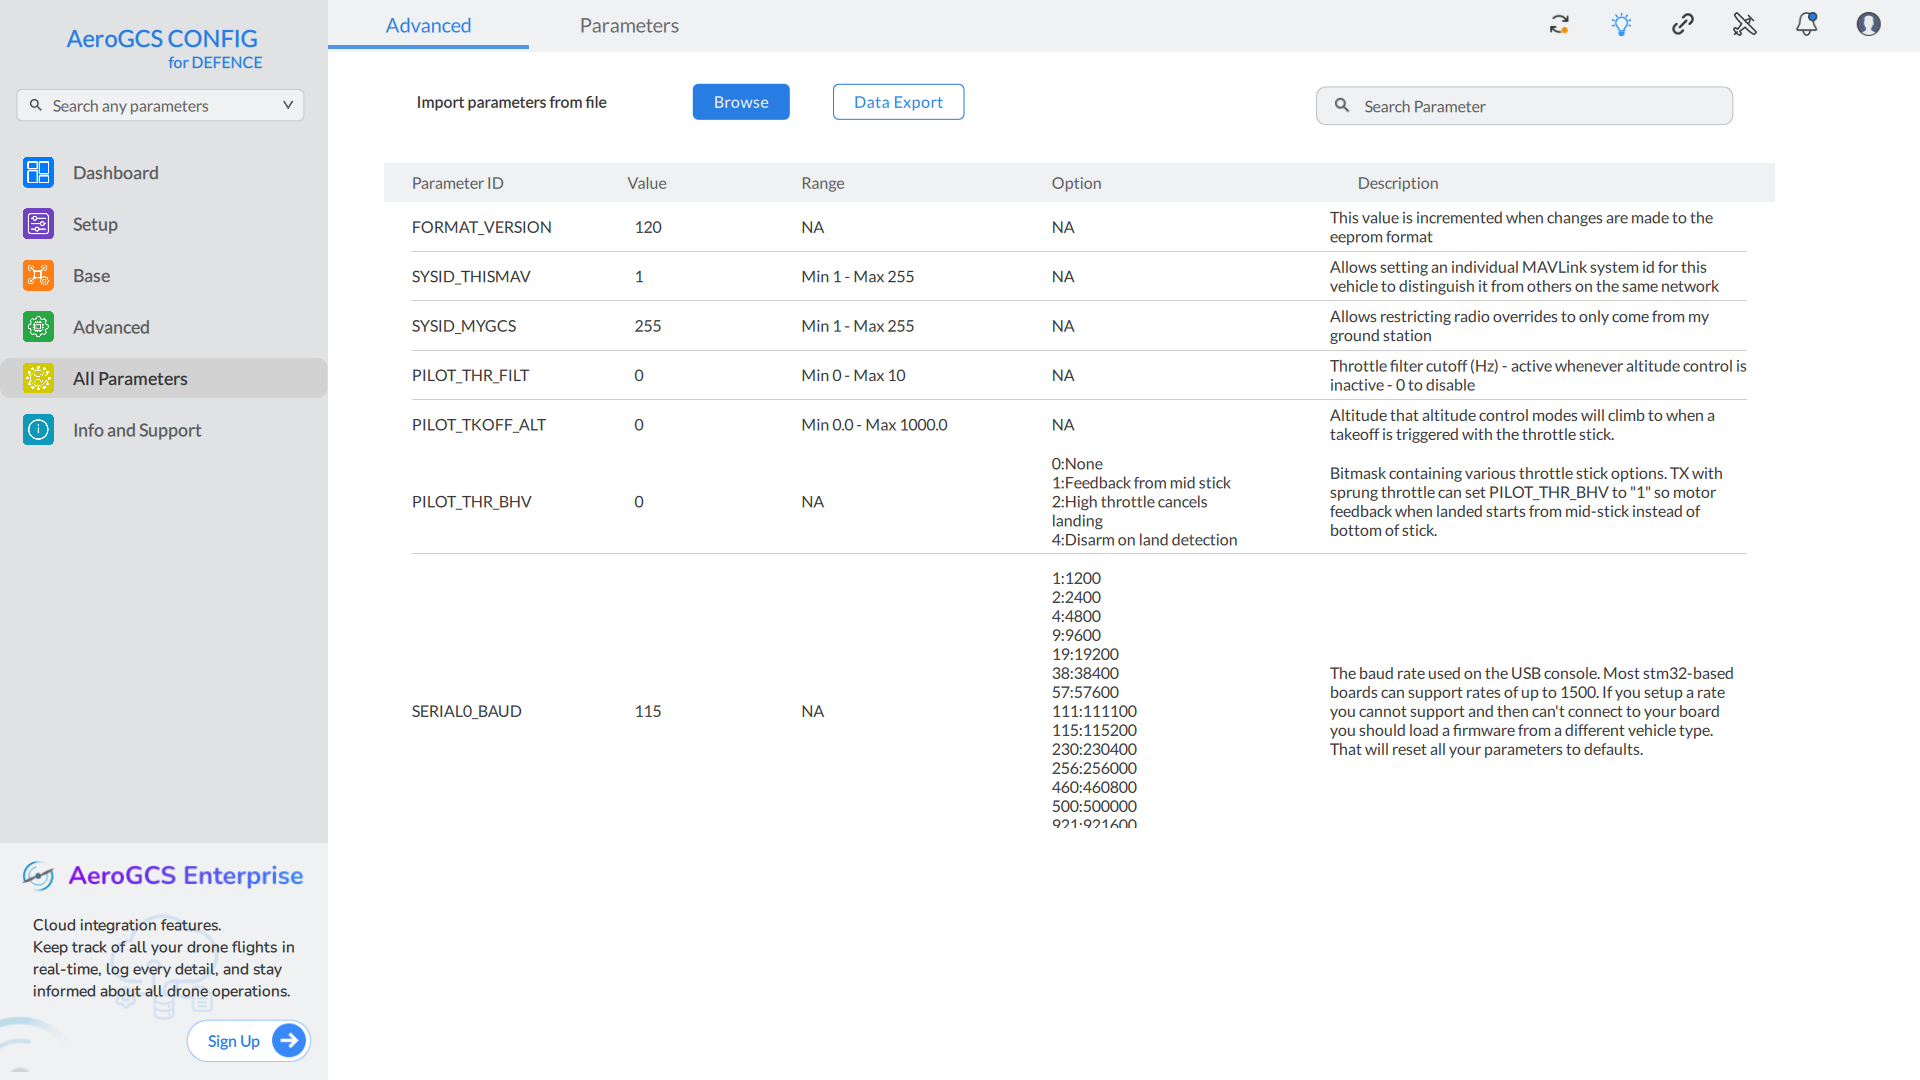The image size is (1920, 1080).
Task: Click the Description column header
Action: pyautogui.click(x=1398, y=183)
